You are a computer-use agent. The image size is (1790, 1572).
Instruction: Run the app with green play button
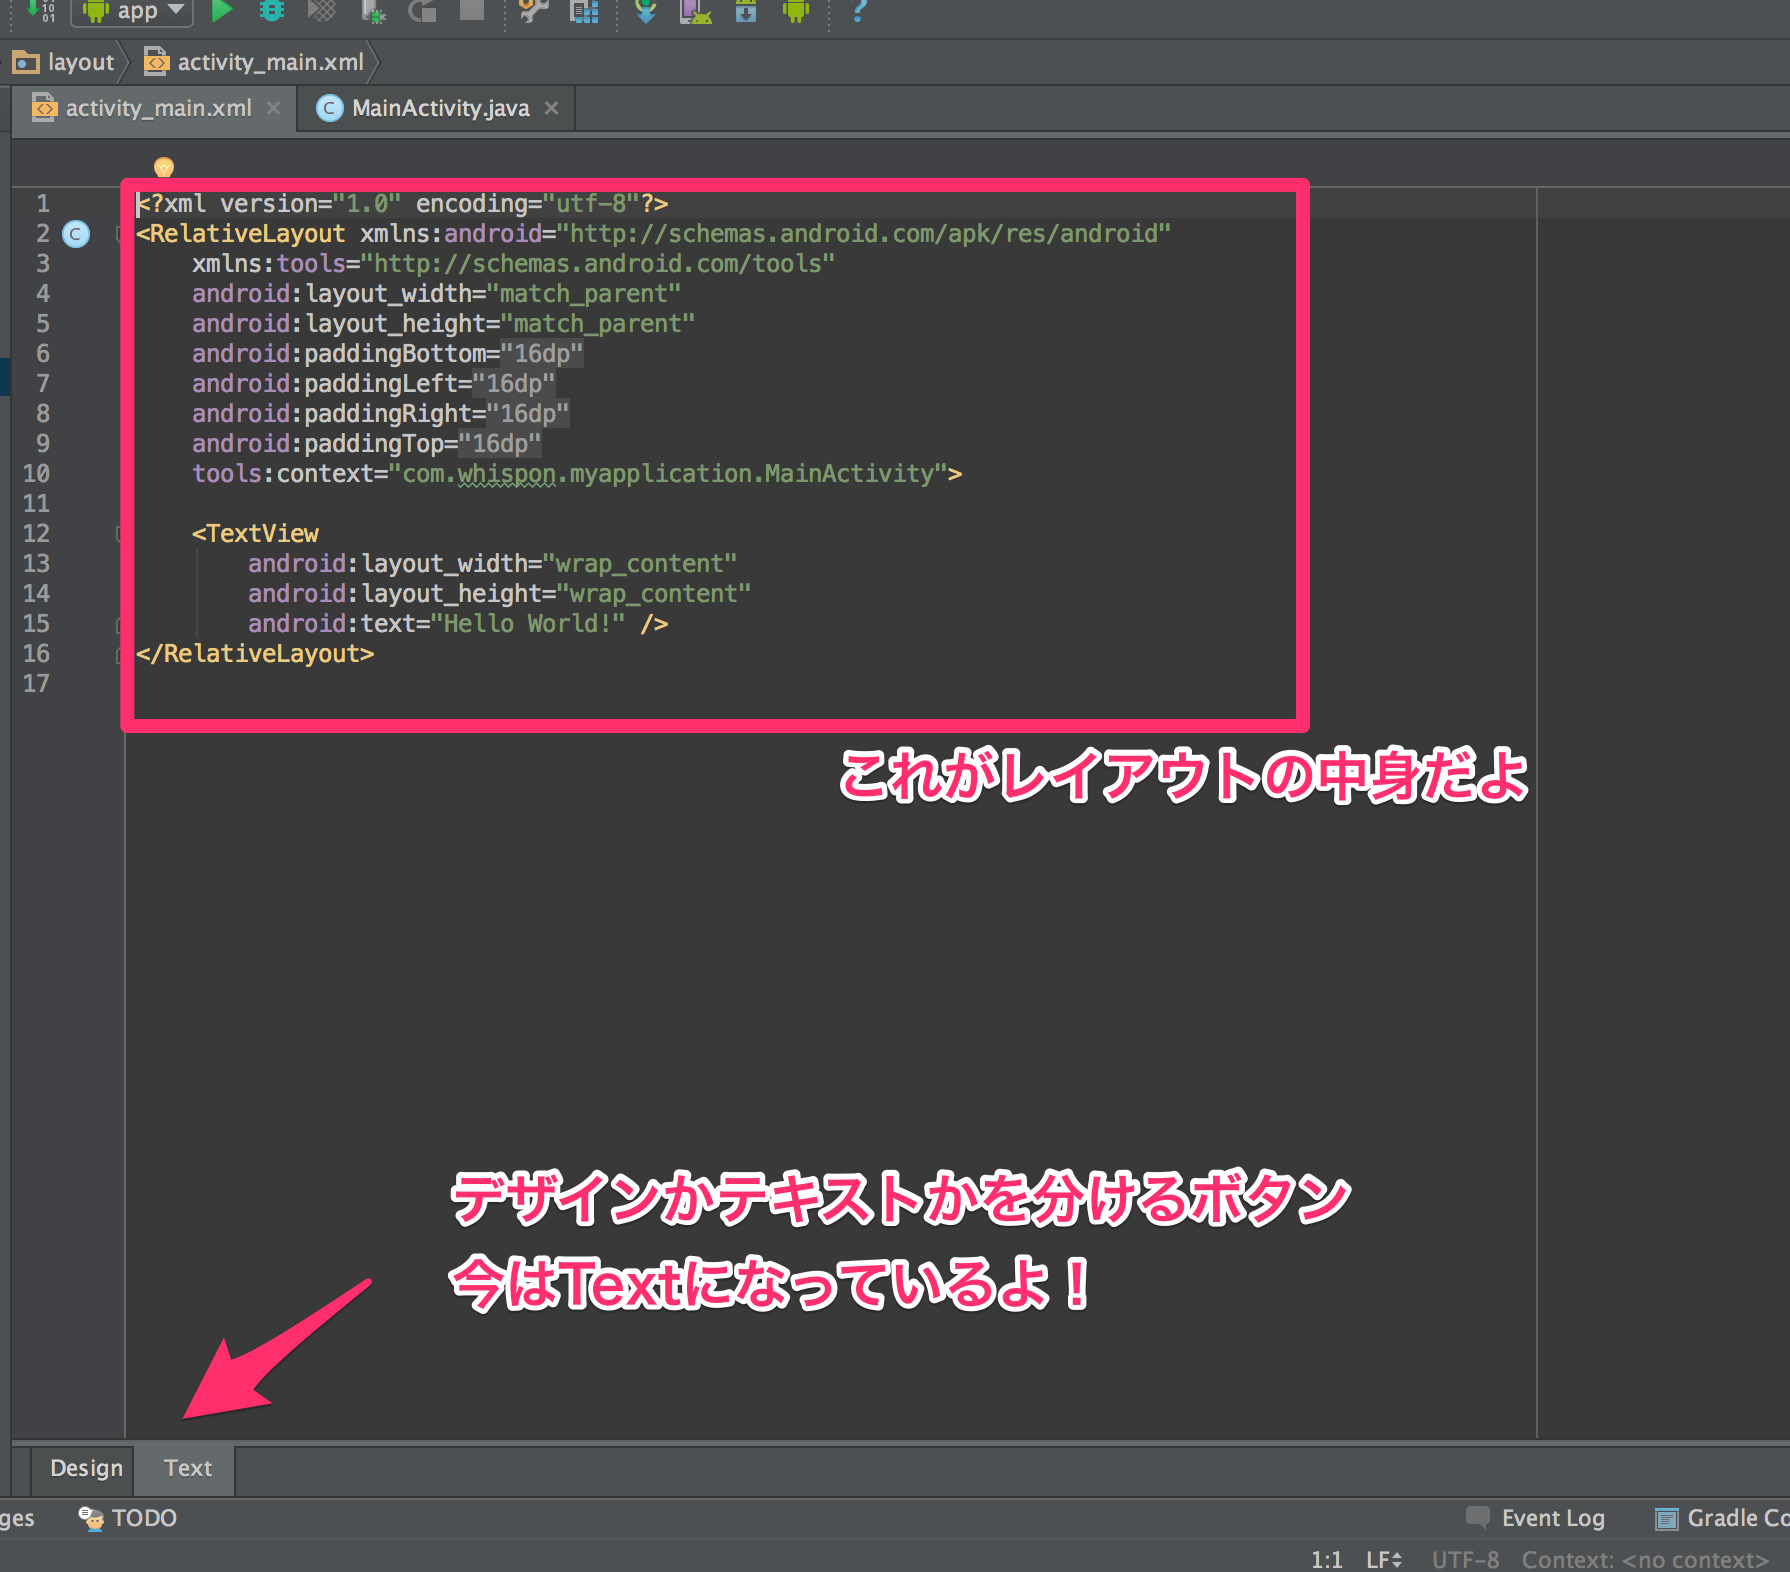[222, 10]
